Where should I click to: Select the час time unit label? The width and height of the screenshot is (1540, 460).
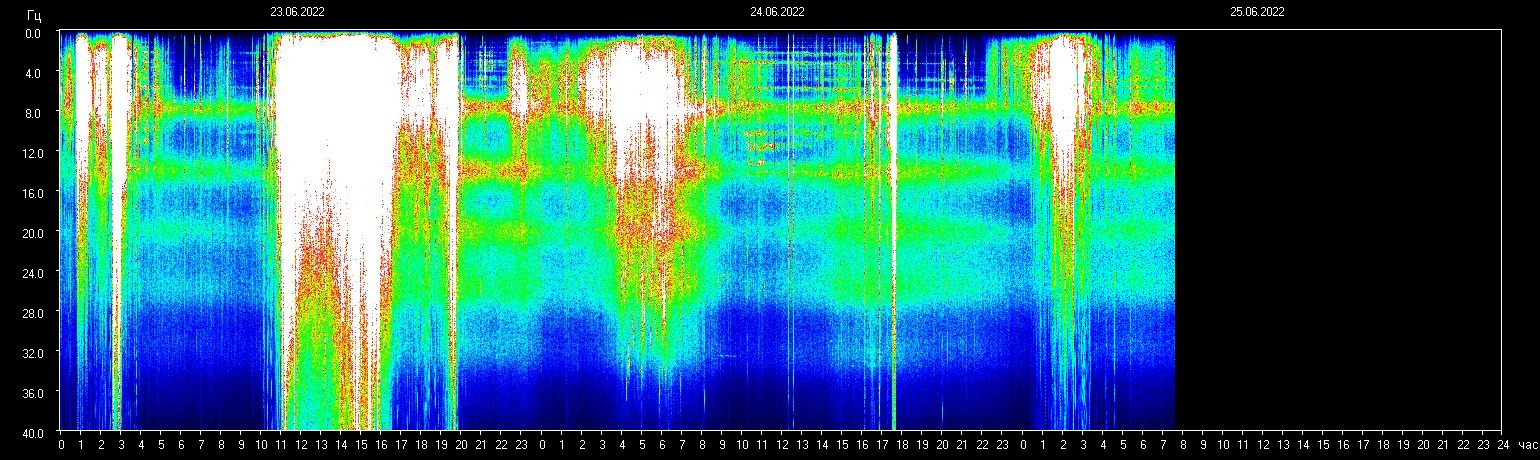coord(1526,444)
